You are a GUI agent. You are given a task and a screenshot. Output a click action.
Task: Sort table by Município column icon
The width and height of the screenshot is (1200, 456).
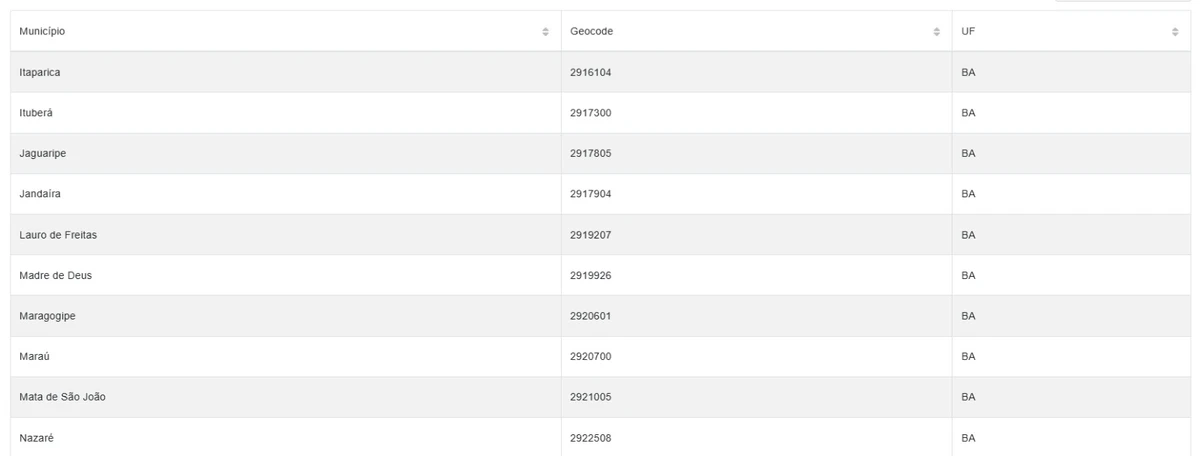(x=545, y=32)
